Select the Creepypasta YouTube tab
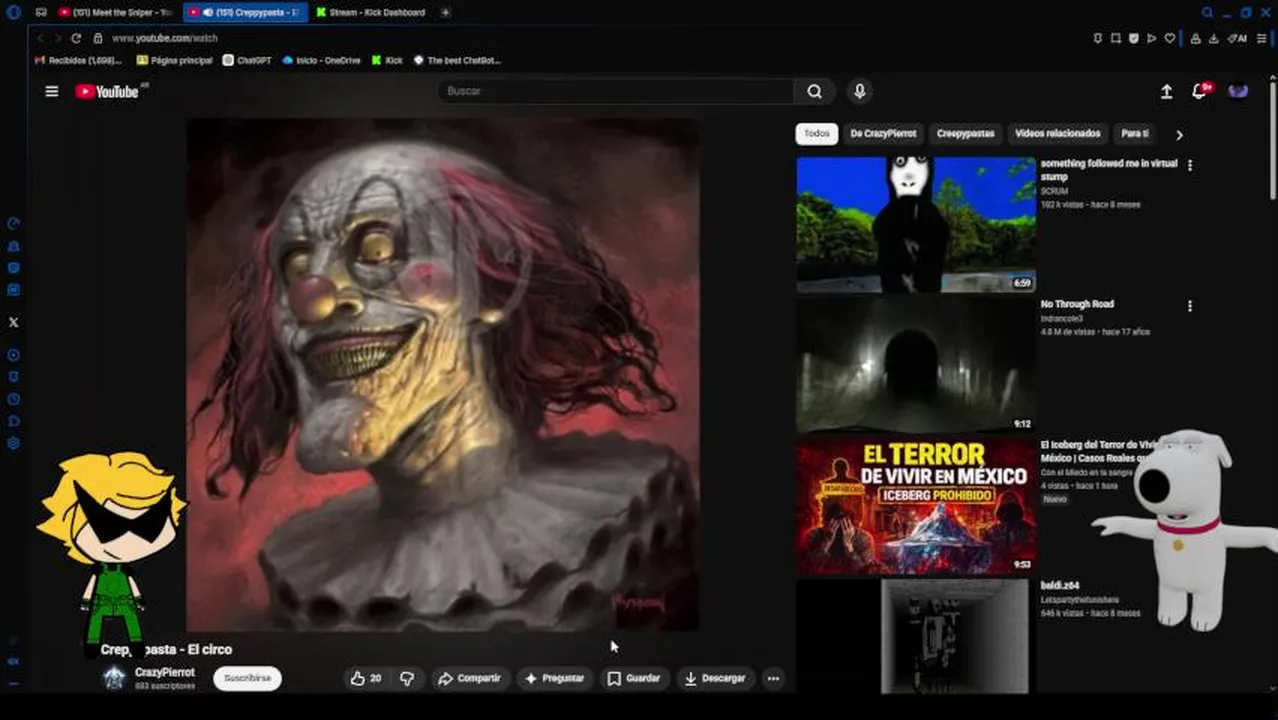The height and width of the screenshot is (720, 1278). click(244, 12)
